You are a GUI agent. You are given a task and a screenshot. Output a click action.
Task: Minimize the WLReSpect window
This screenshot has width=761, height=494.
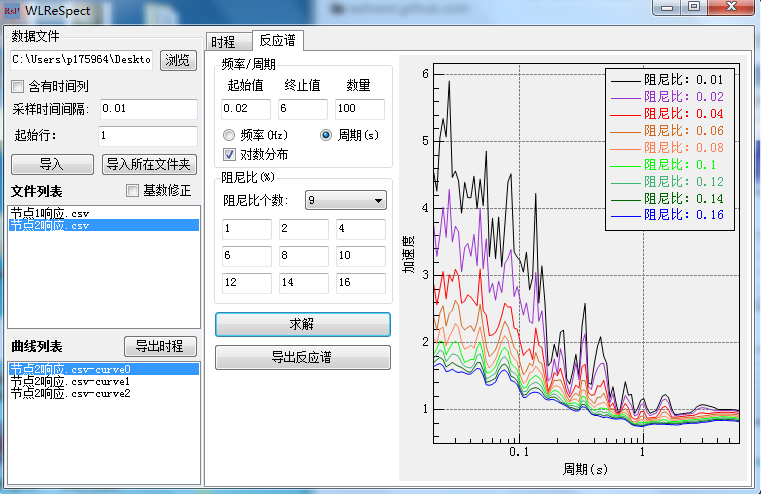tap(666, 8)
